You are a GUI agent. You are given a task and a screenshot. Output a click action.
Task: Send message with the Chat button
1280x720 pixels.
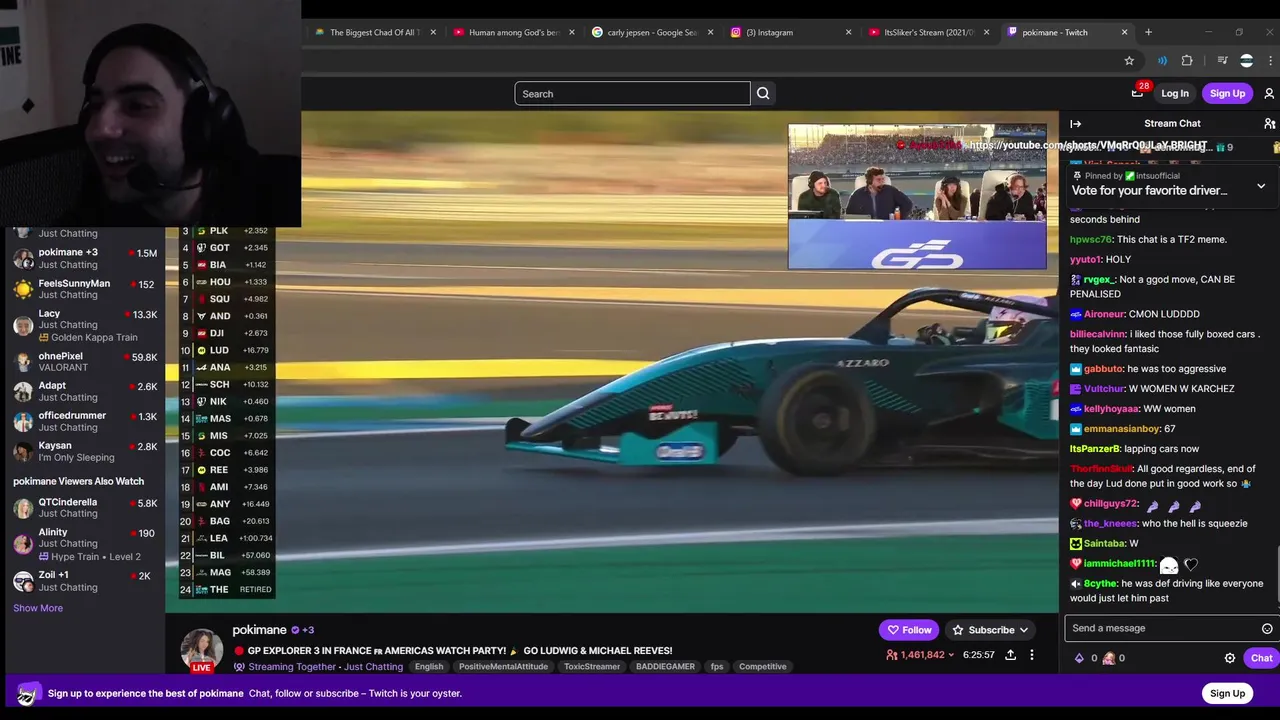pos(1261,658)
